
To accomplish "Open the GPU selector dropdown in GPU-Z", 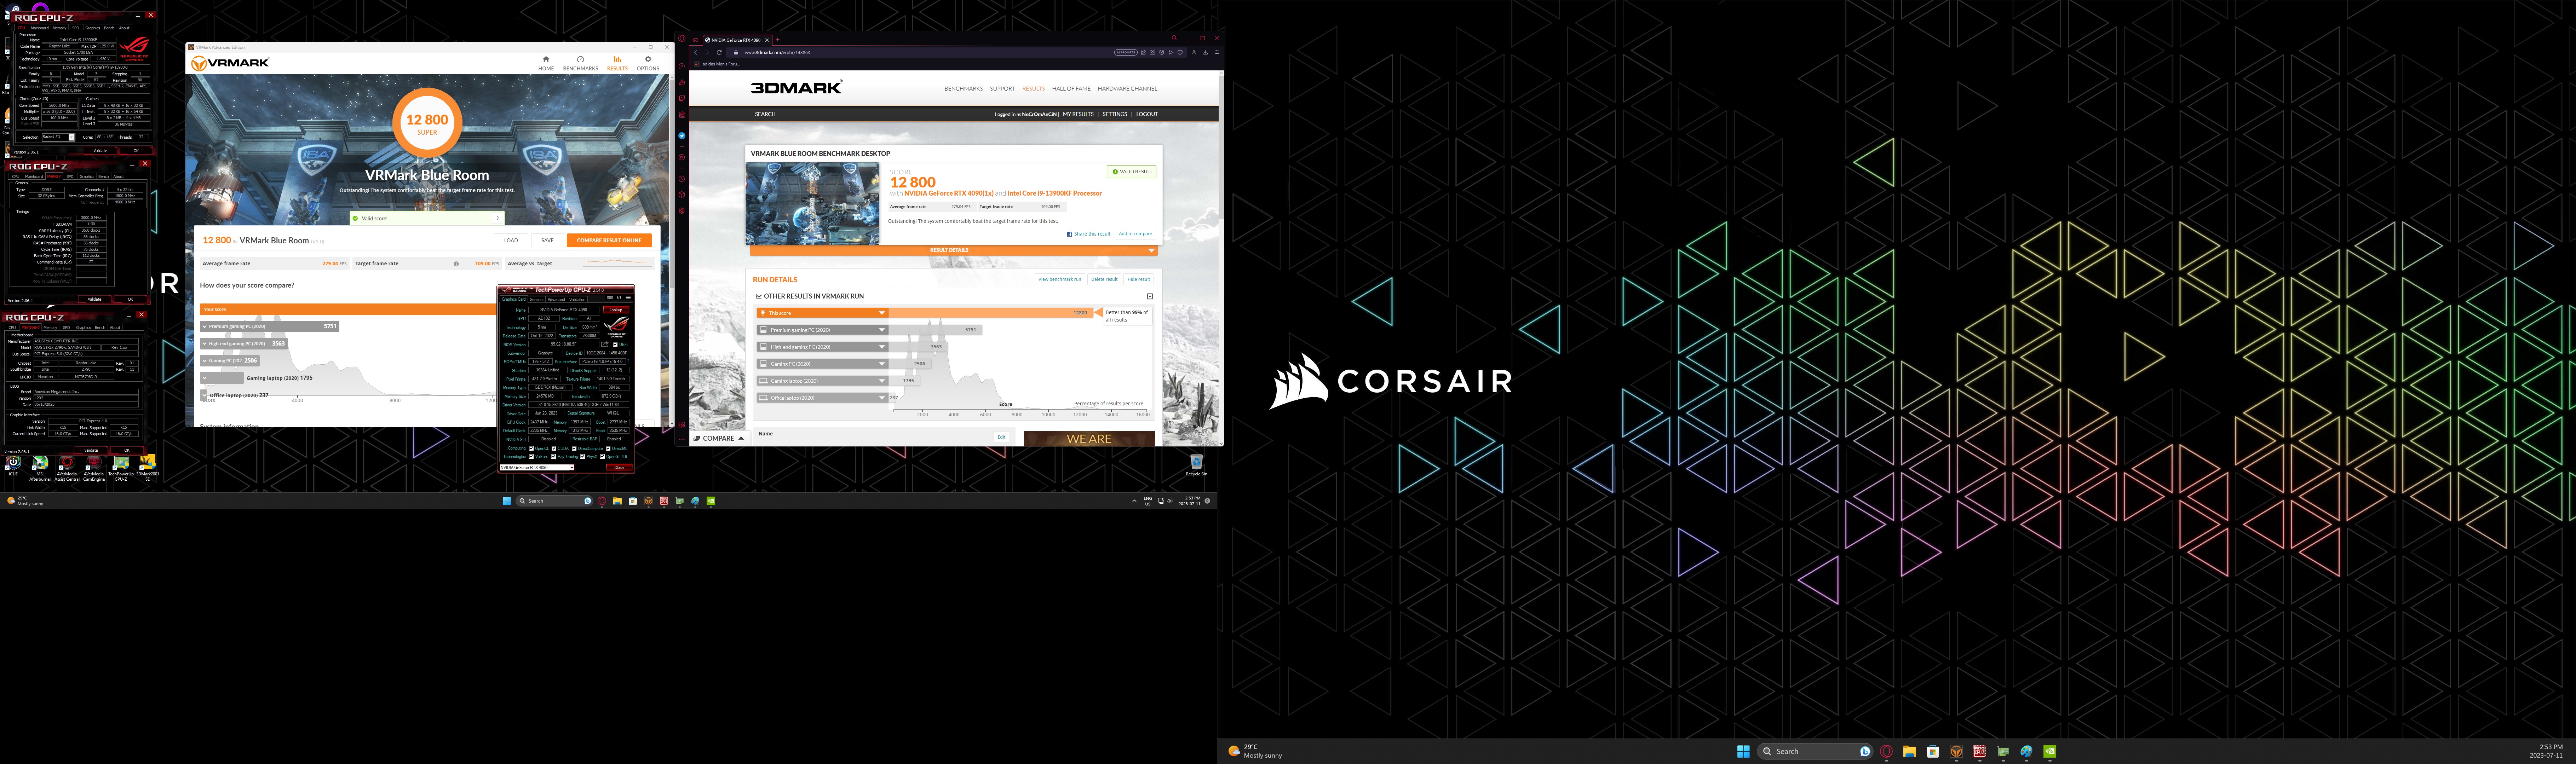I will pyautogui.click(x=537, y=468).
